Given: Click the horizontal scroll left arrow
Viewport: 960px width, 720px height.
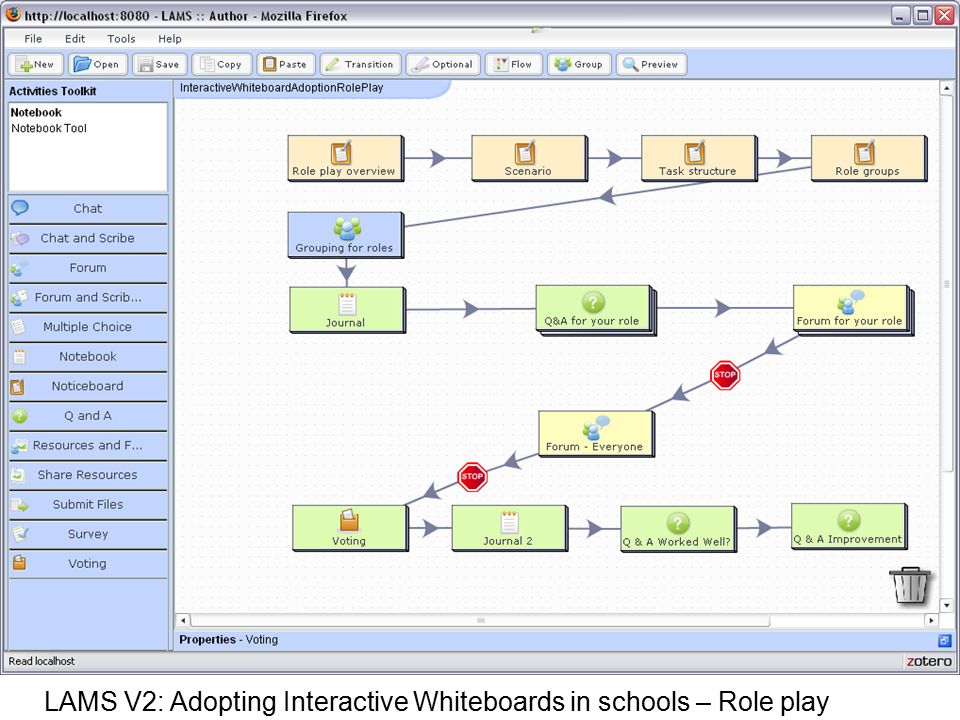Looking at the screenshot, I should pos(183,620).
